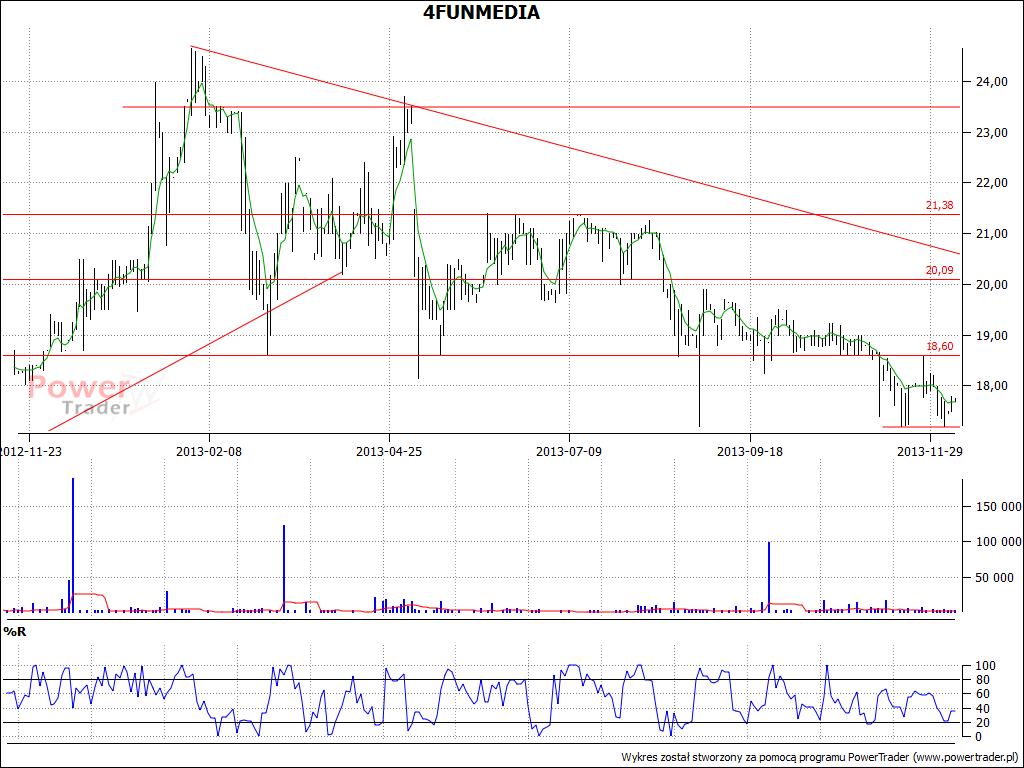Click the 20 value on %R axis
Screen dimensions: 1024x768
pyautogui.click(x=985, y=723)
